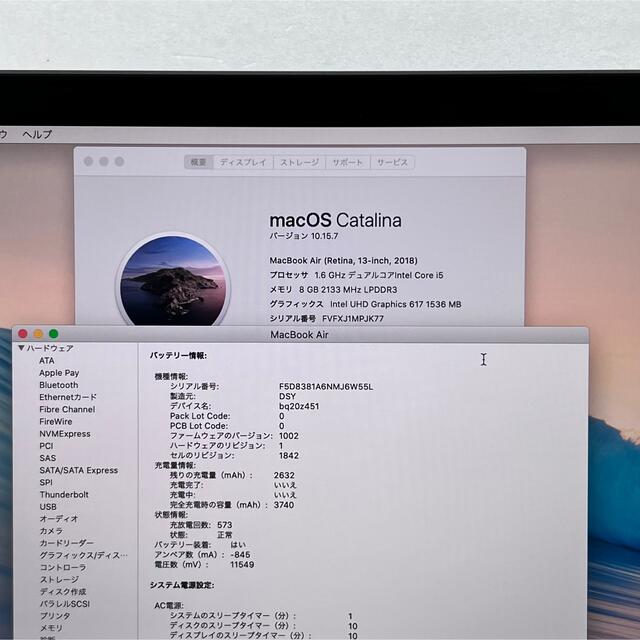
Task: Switch to the サポート tab
Action: coord(347,162)
